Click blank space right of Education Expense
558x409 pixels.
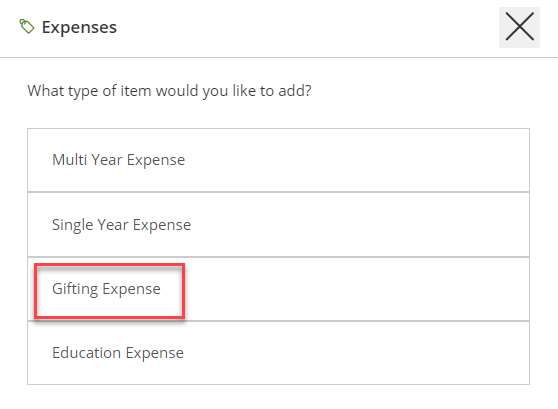tap(356, 353)
